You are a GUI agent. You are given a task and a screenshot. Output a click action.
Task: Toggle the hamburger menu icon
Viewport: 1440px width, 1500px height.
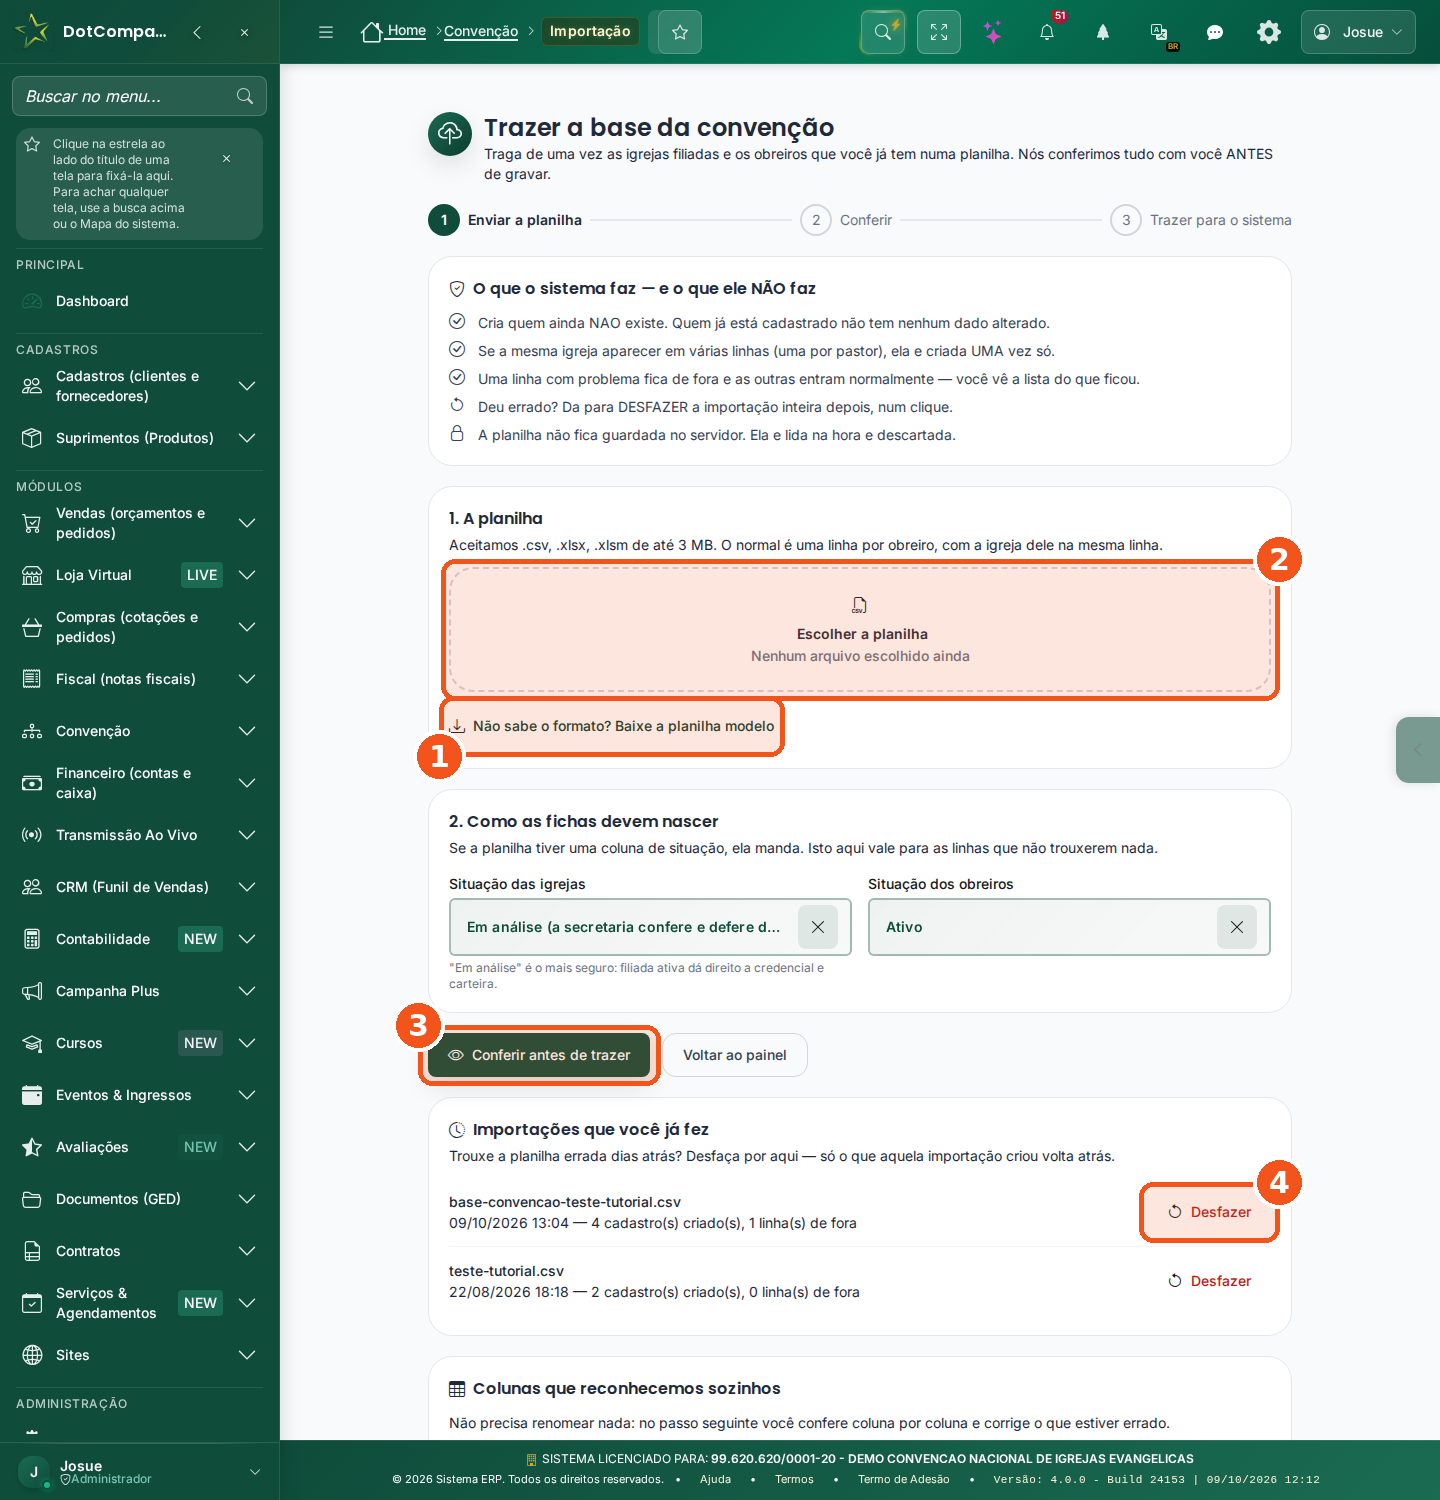(x=326, y=32)
